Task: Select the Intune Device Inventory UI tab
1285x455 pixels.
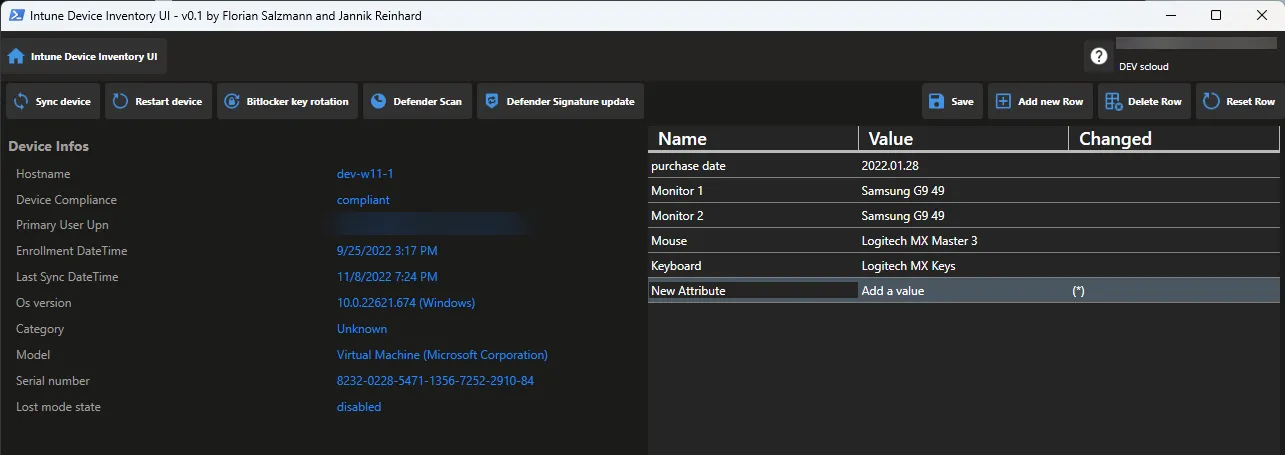Action: [x=85, y=56]
